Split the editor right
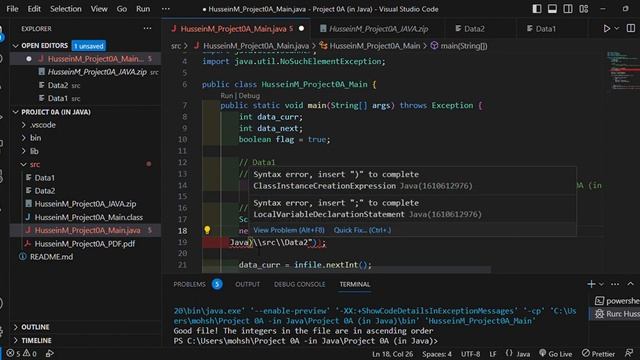The height and width of the screenshot is (360, 640). pos(631,29)
